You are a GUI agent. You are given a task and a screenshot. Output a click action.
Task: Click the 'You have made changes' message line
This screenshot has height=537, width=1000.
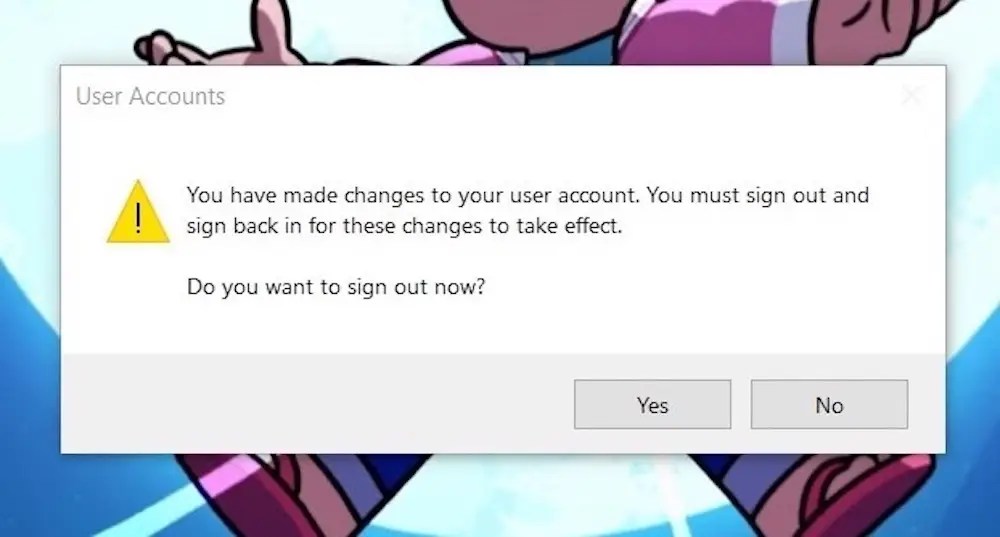click(x=527, y=195)
